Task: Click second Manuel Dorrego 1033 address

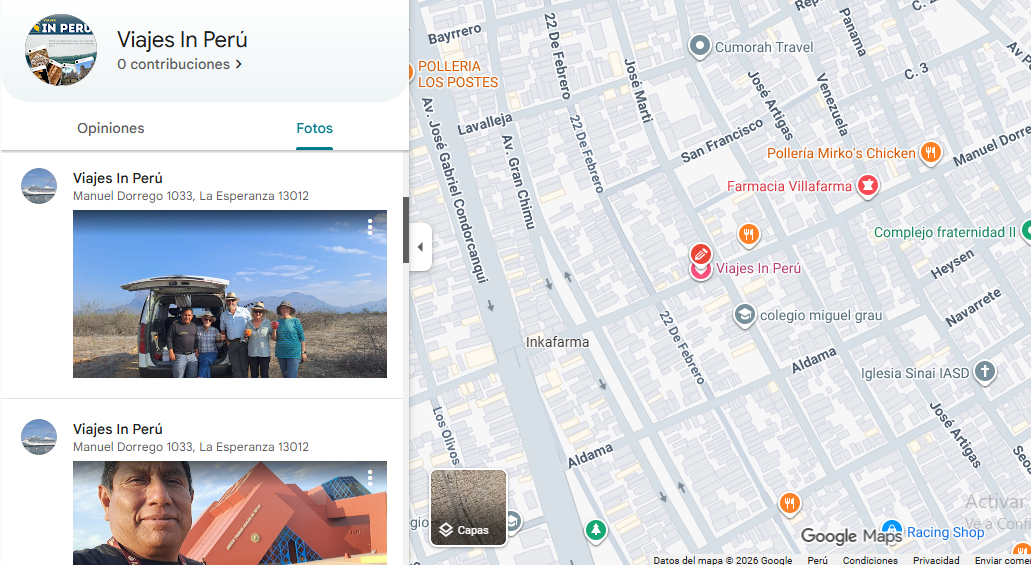Action: coord(191,447)
